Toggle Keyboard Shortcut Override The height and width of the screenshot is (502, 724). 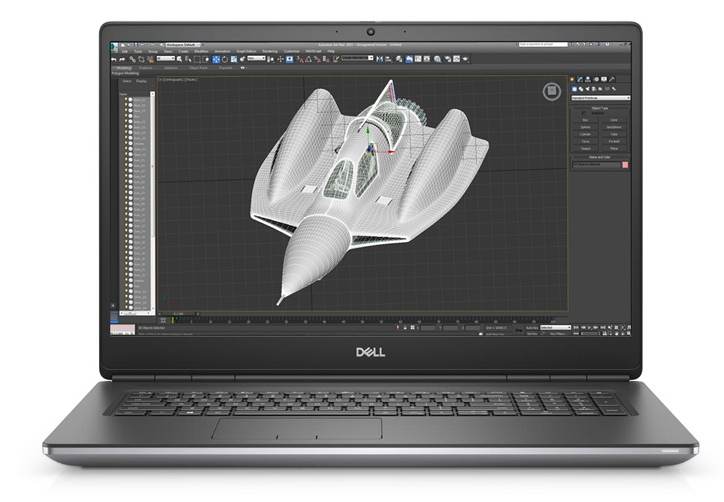[x=290, y=59]
